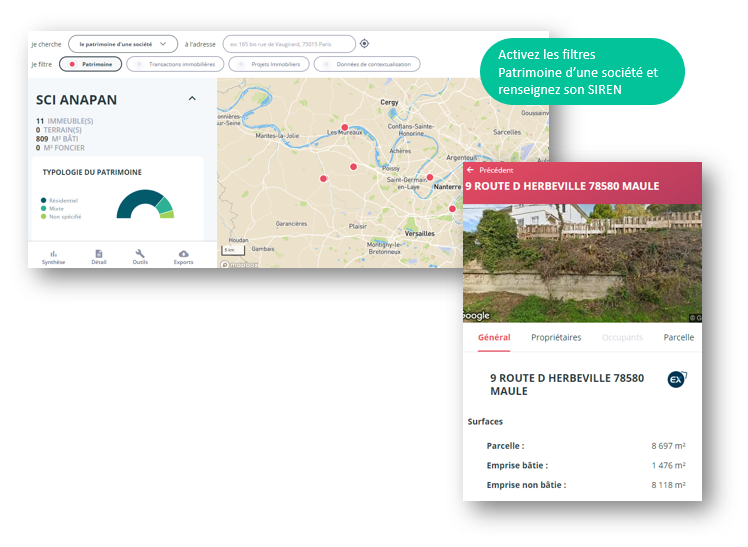Click the Versailles label on the map

[420, 233]
